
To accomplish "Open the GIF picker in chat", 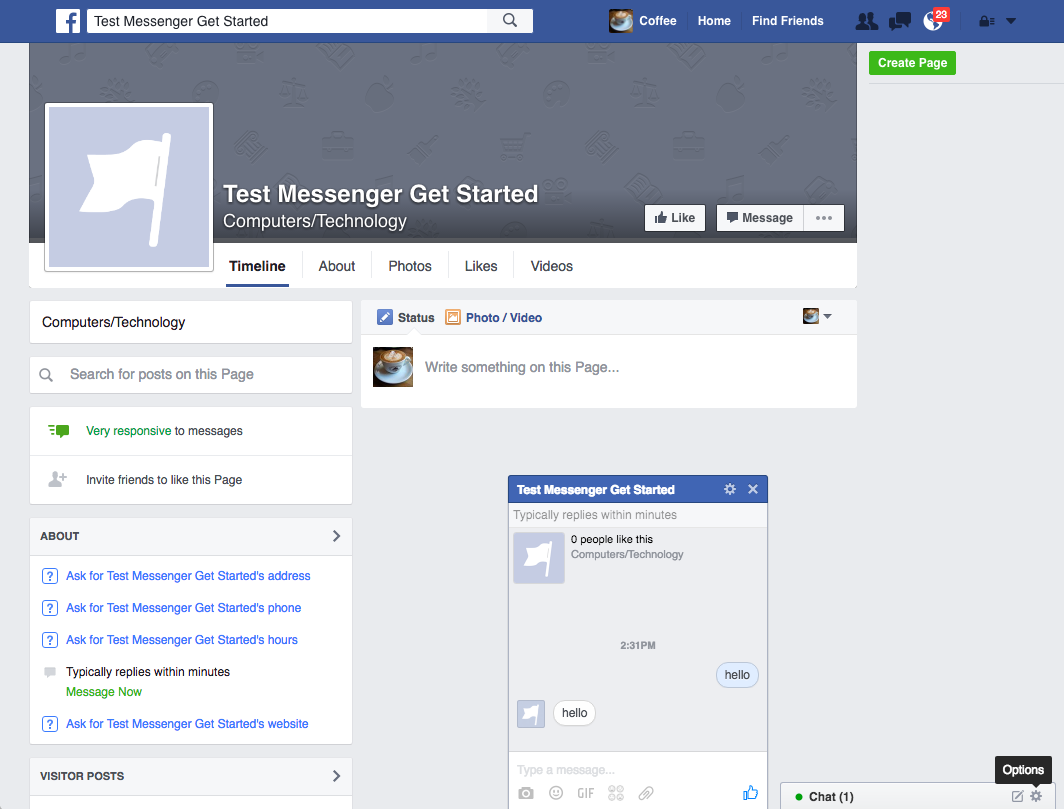I will pos(586,793).
